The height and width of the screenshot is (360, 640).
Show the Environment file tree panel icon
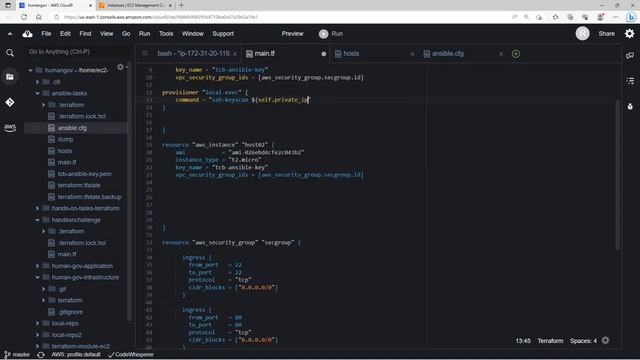[x=10, y=77]
